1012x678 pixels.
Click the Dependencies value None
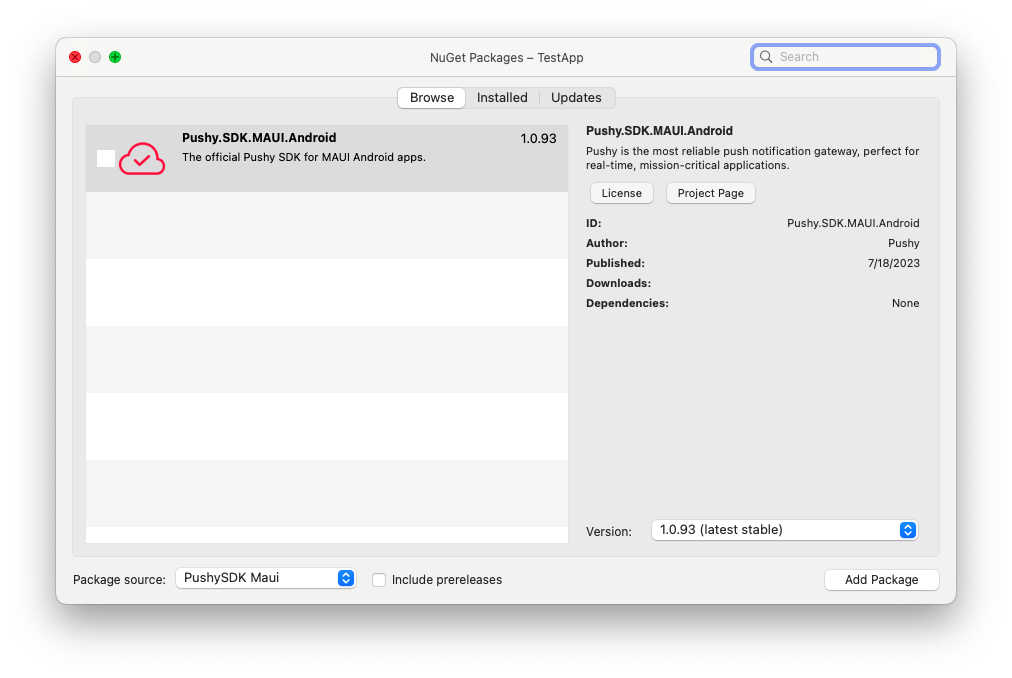click(x=906, y=303)
